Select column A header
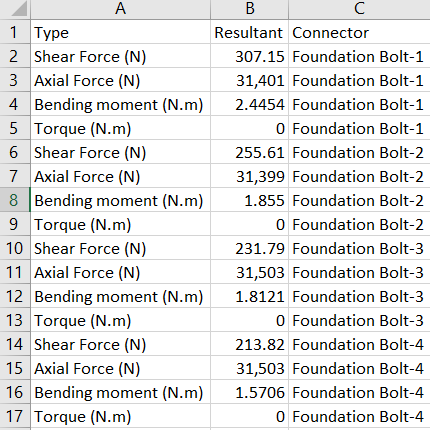The width and height of the screenshot is (430, 430). 120,9
